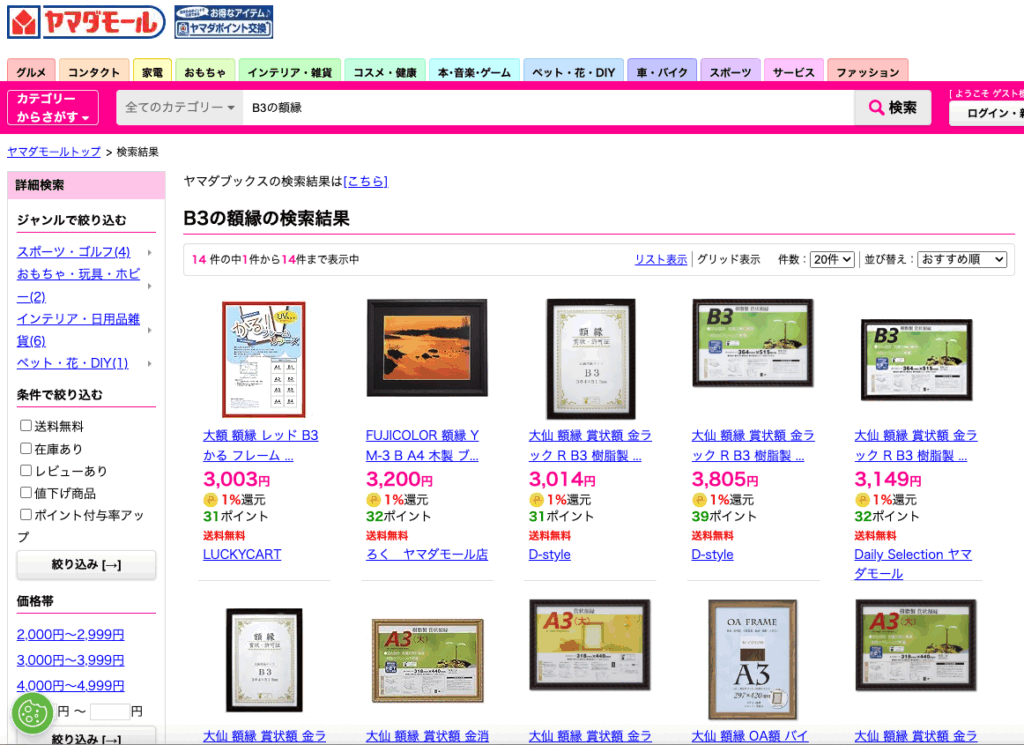Image resolution: width=1024 pixels, height=745 pixels.
Task: Open 大額 額縁 レッド B3 product title
Action: 261,445
